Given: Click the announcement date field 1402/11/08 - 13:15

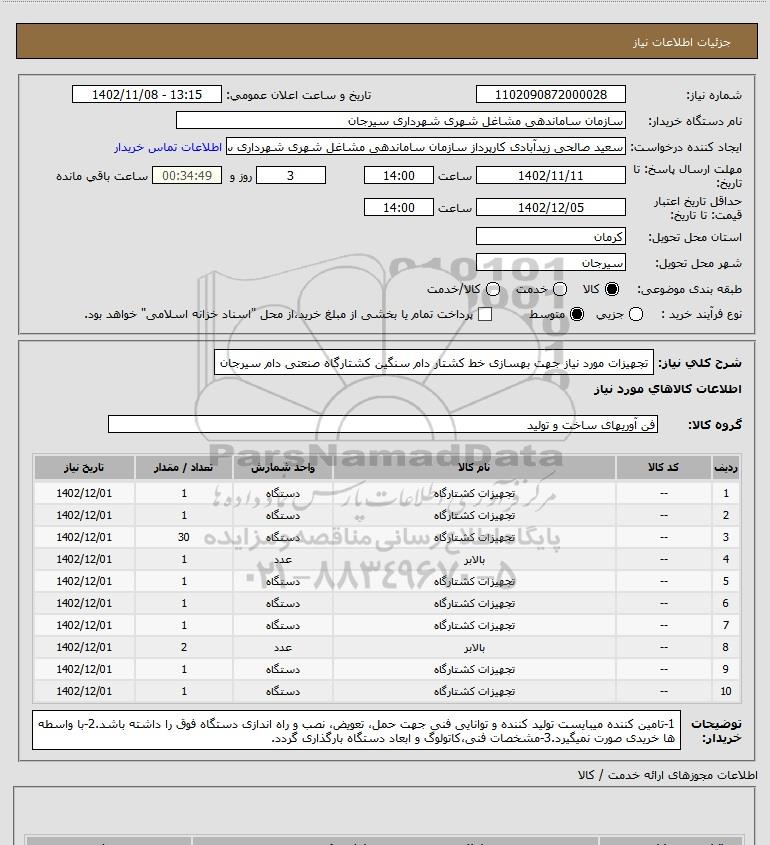Looking at the screenshot, I should pyautogui.click(x=147, y=95).
